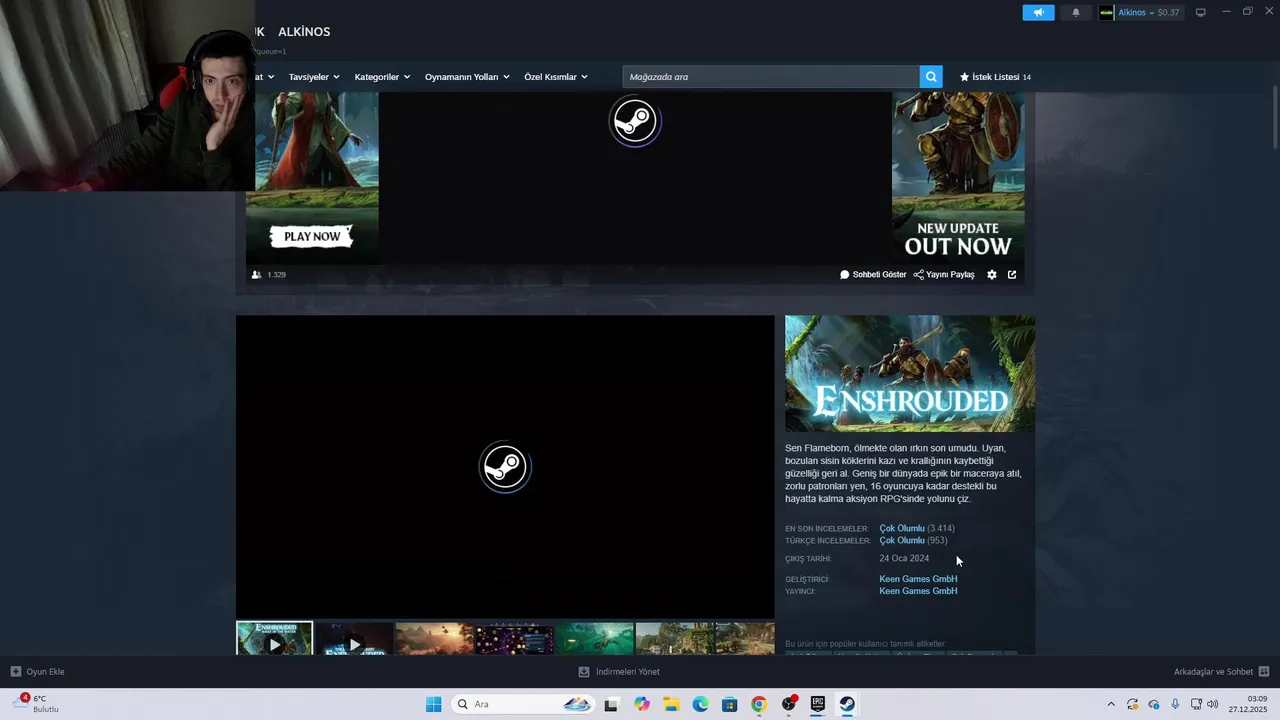Image resolution: width=1280 pixels, height=720 pixels.
Task: Click the network tray icon
Action: [x=1196, y=704]
